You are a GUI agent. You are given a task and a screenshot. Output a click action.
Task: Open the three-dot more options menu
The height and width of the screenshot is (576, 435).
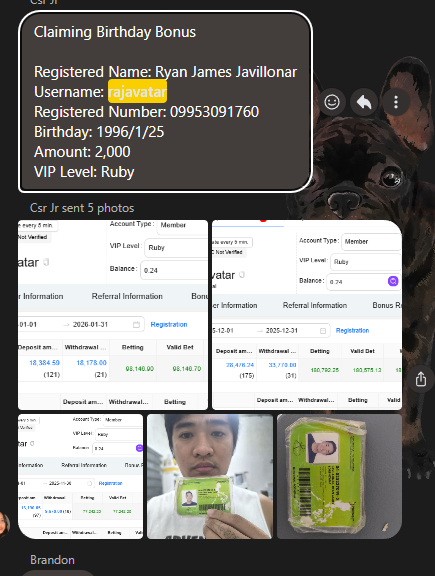click(396, 102)
